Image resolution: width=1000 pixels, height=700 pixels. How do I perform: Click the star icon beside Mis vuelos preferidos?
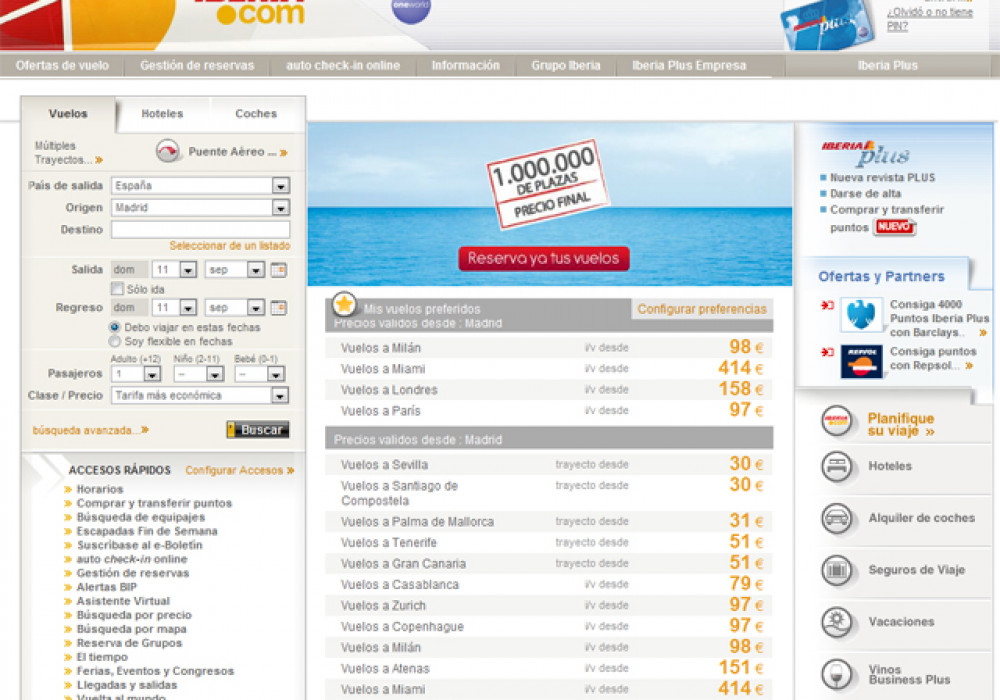[344, 304]
